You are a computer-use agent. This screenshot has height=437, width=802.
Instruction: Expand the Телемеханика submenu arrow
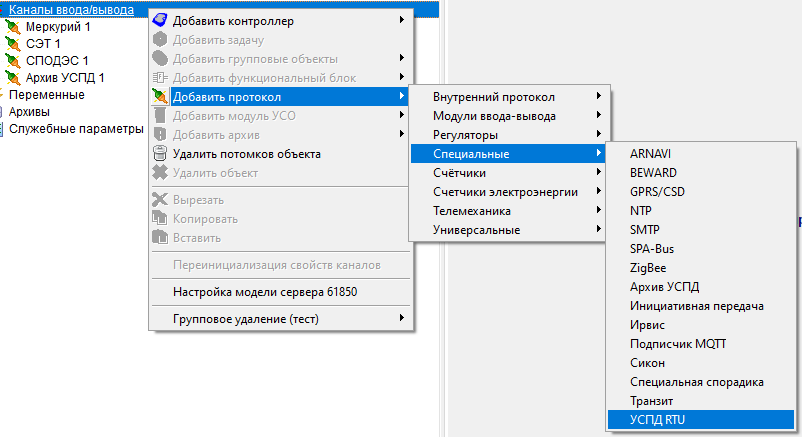(x=598, y=211)
